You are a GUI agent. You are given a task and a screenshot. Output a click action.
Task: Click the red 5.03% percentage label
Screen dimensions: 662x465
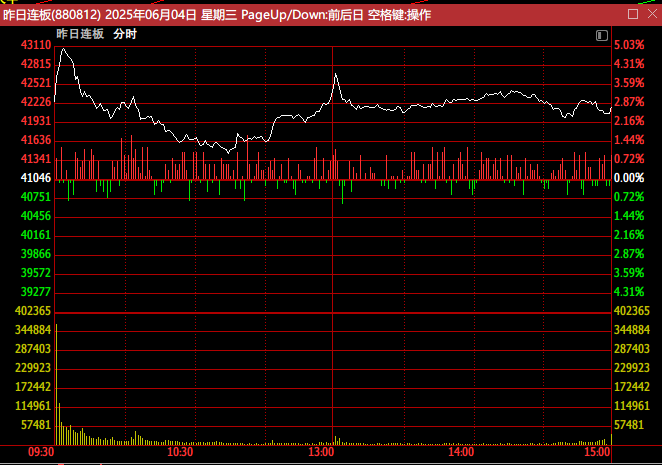(x=629, y=46)
